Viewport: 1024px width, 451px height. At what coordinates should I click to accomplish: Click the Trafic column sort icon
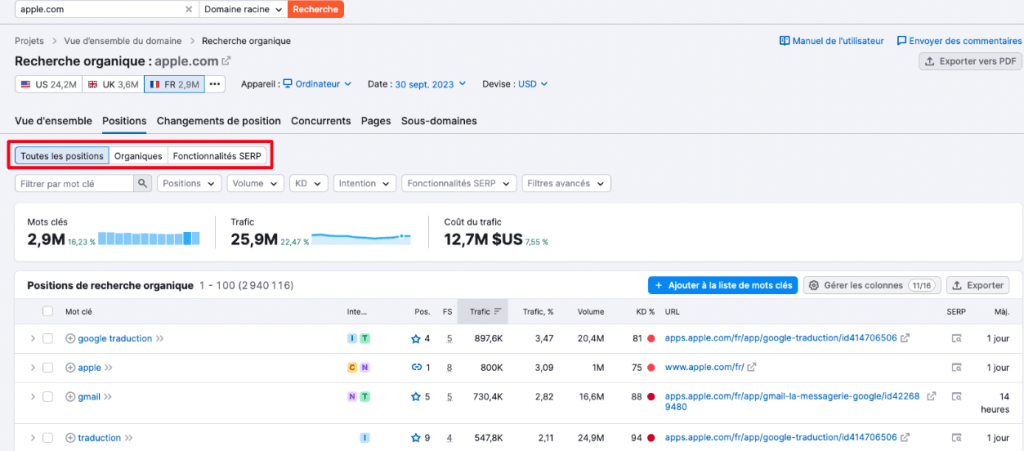pyautogui.click(x=497, y=312)
